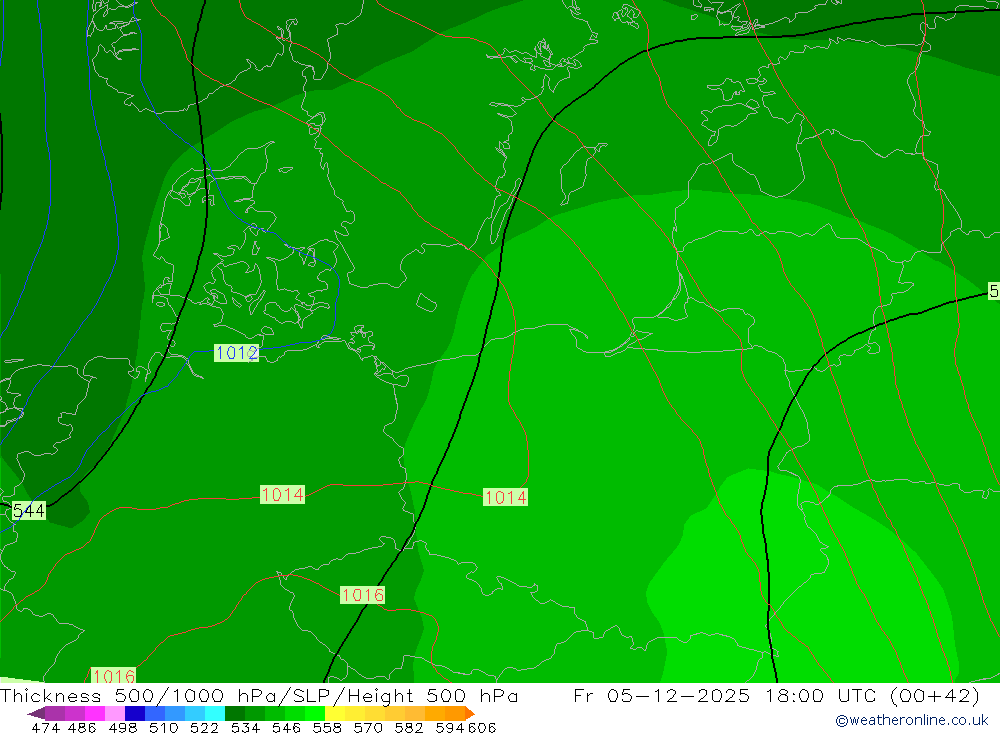
Task: Click the '(00+42)' forecast offset text
Action: (x=934, y=695)
